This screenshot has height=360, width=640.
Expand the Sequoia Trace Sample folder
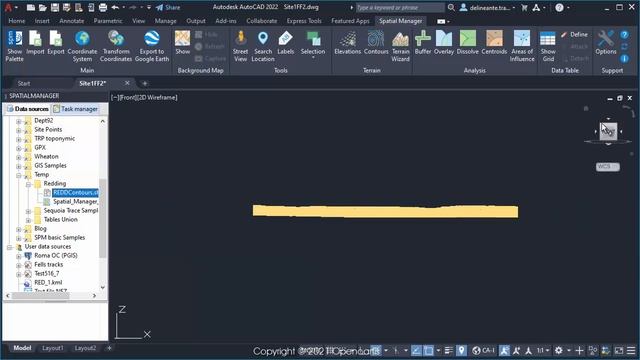[x=28, y=211]
